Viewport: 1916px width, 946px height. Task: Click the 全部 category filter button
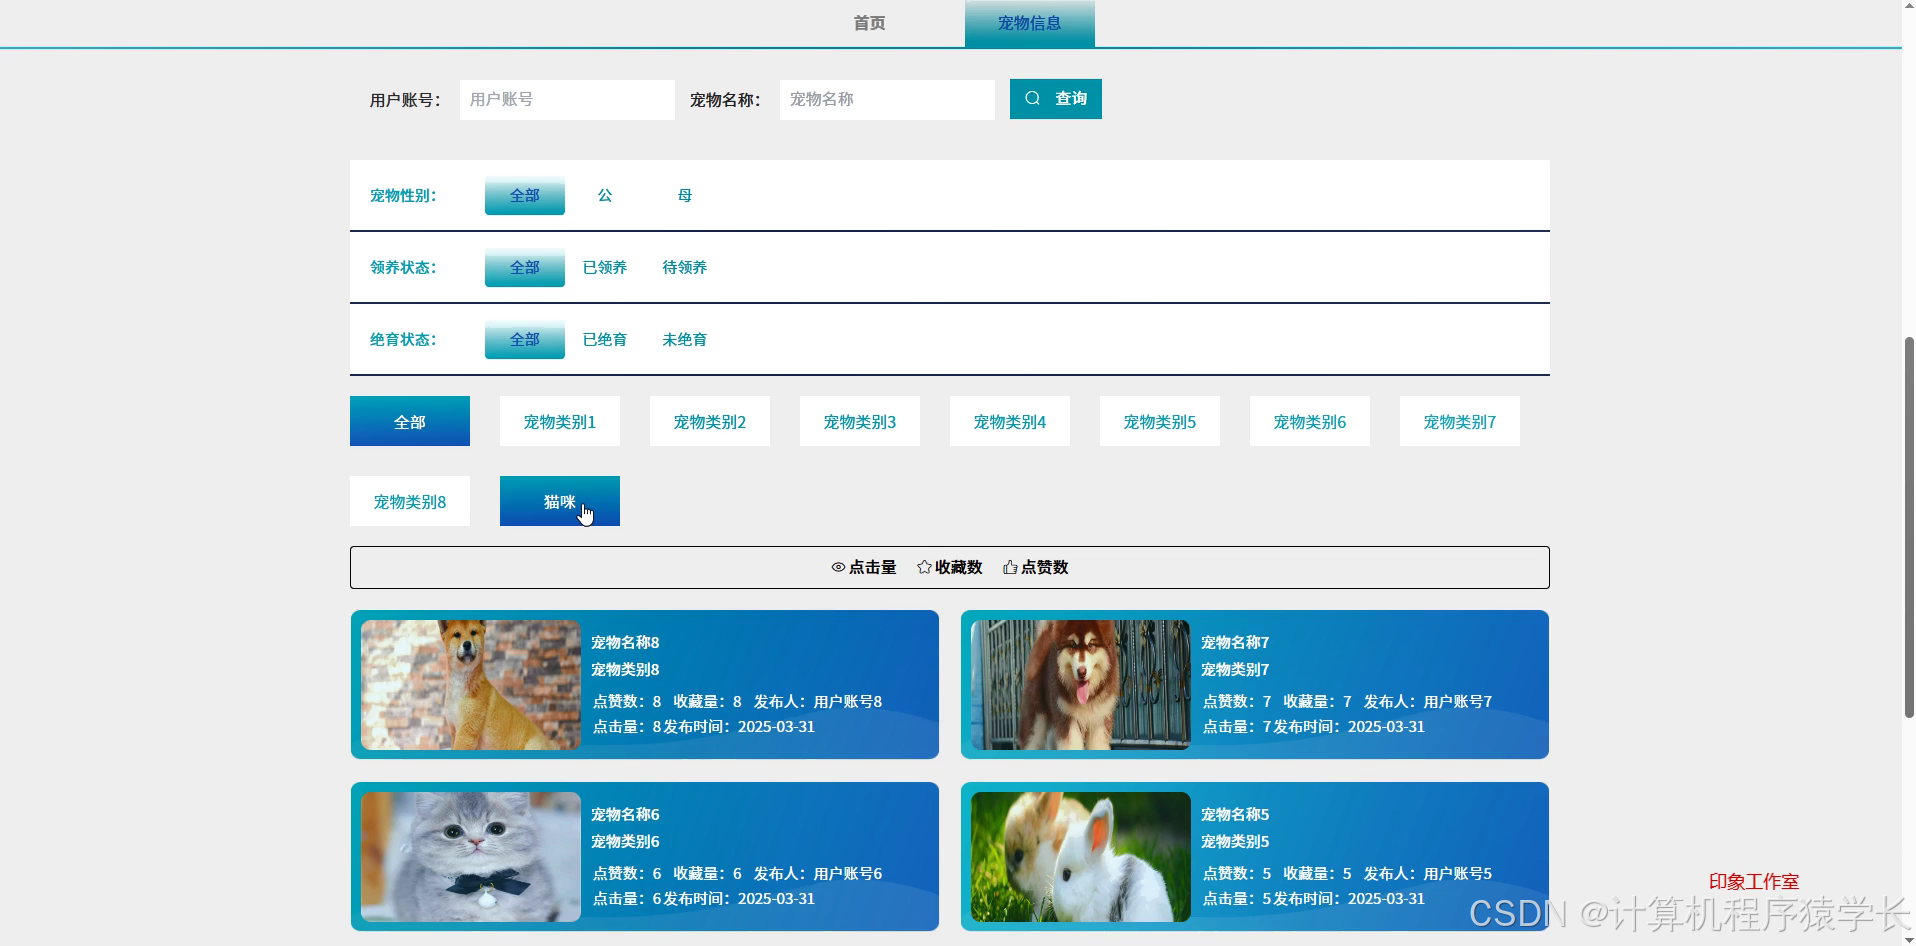(409, 421)
